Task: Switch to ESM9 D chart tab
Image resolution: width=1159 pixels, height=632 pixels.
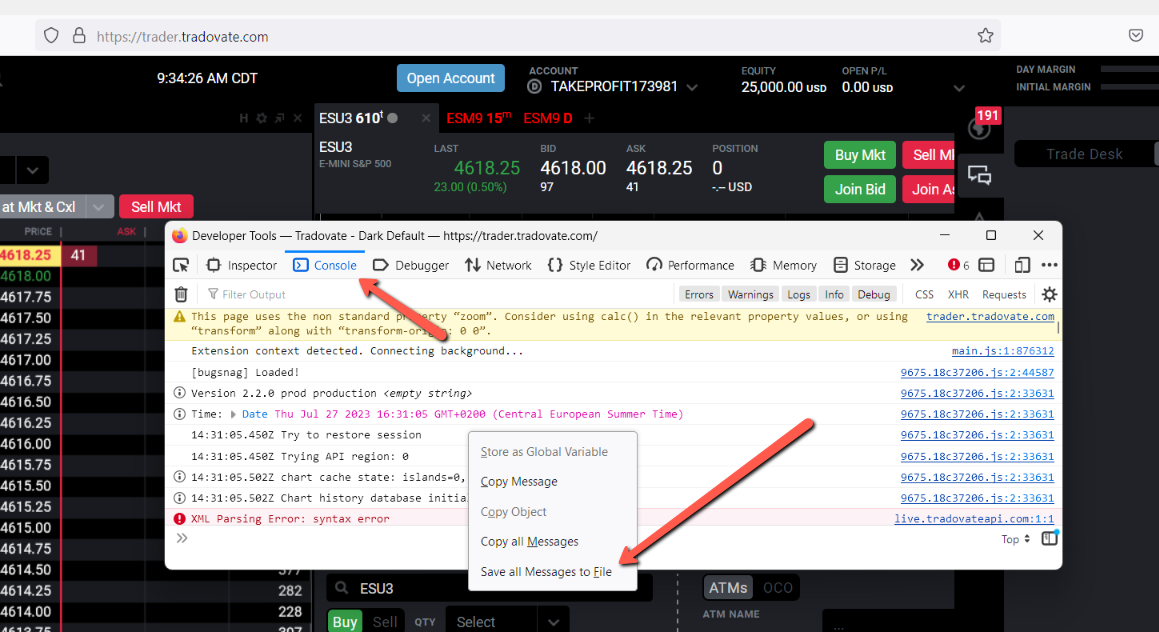Action: [548, 118]
